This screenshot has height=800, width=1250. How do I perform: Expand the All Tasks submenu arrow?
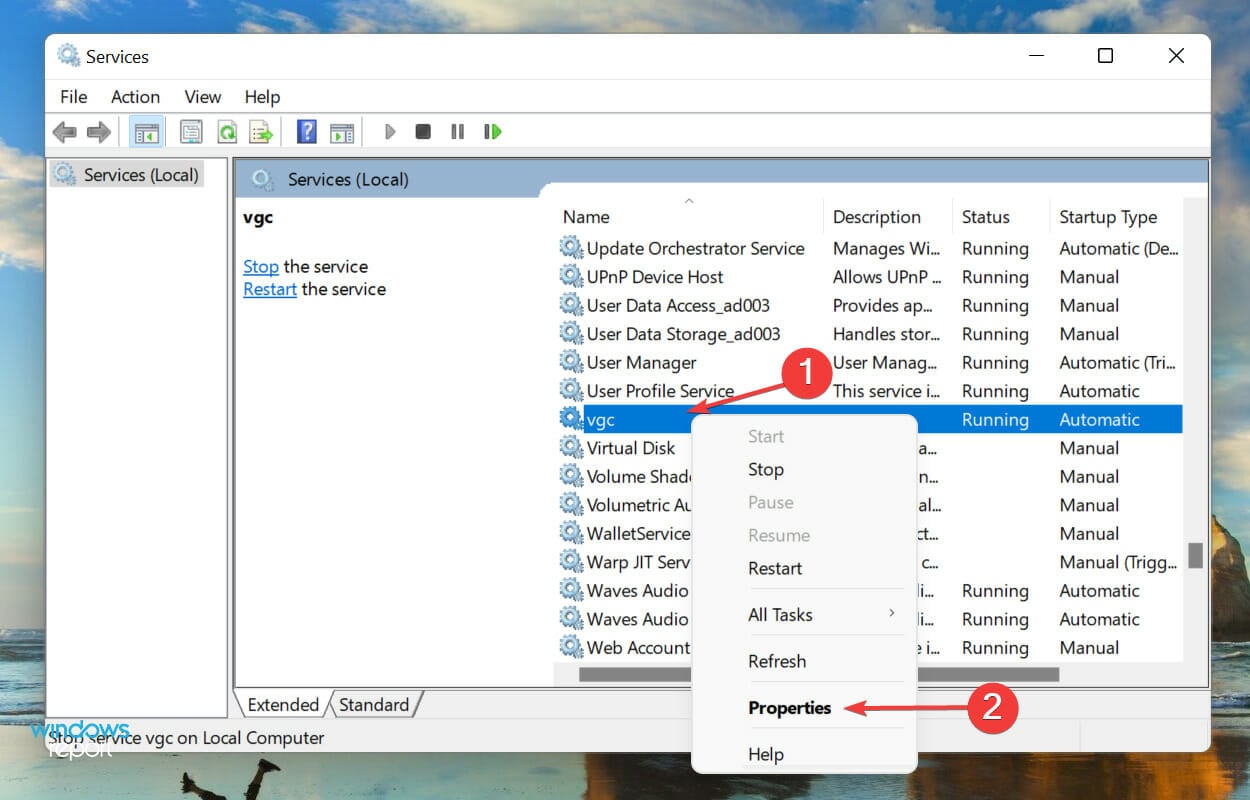(892, 613)
